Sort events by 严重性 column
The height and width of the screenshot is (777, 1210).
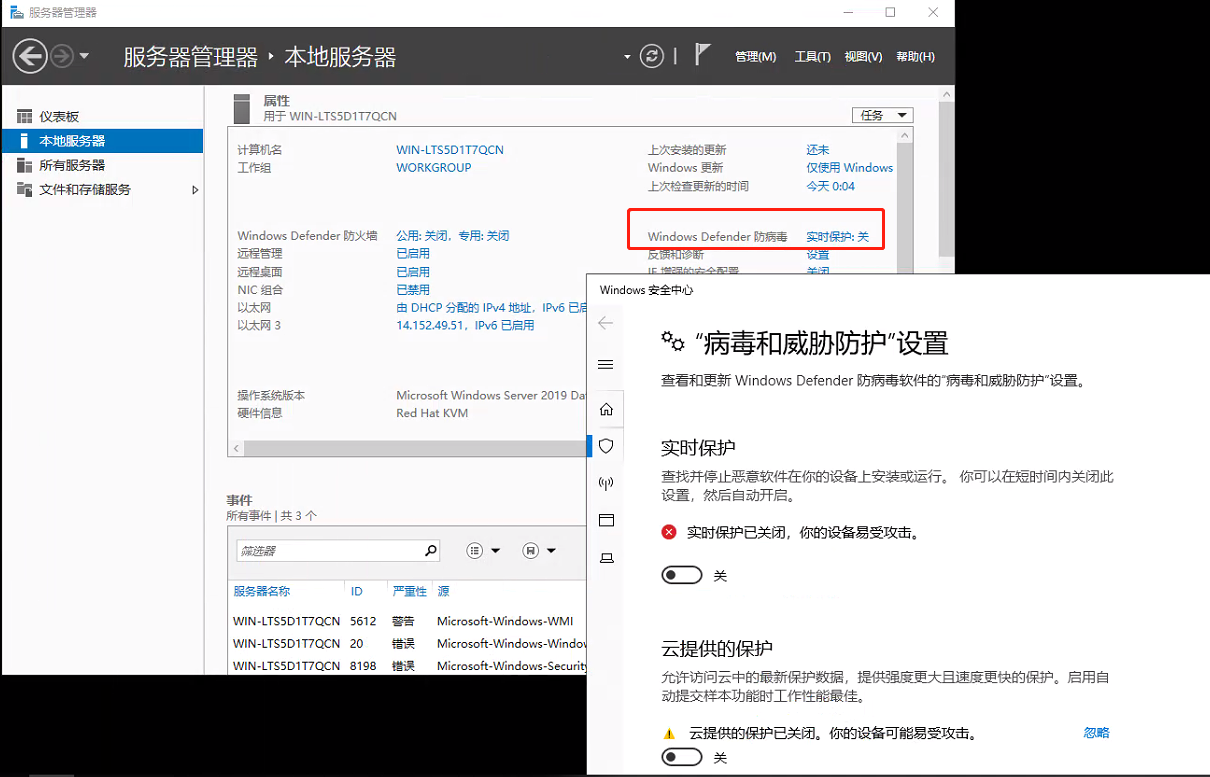[x=410, y=592]
